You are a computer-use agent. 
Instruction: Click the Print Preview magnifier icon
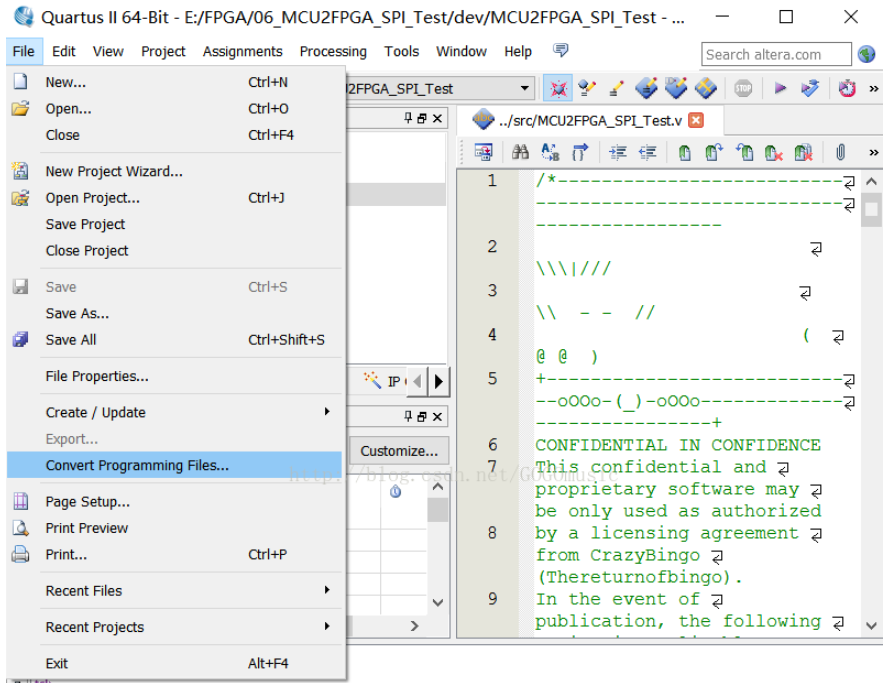21,528
